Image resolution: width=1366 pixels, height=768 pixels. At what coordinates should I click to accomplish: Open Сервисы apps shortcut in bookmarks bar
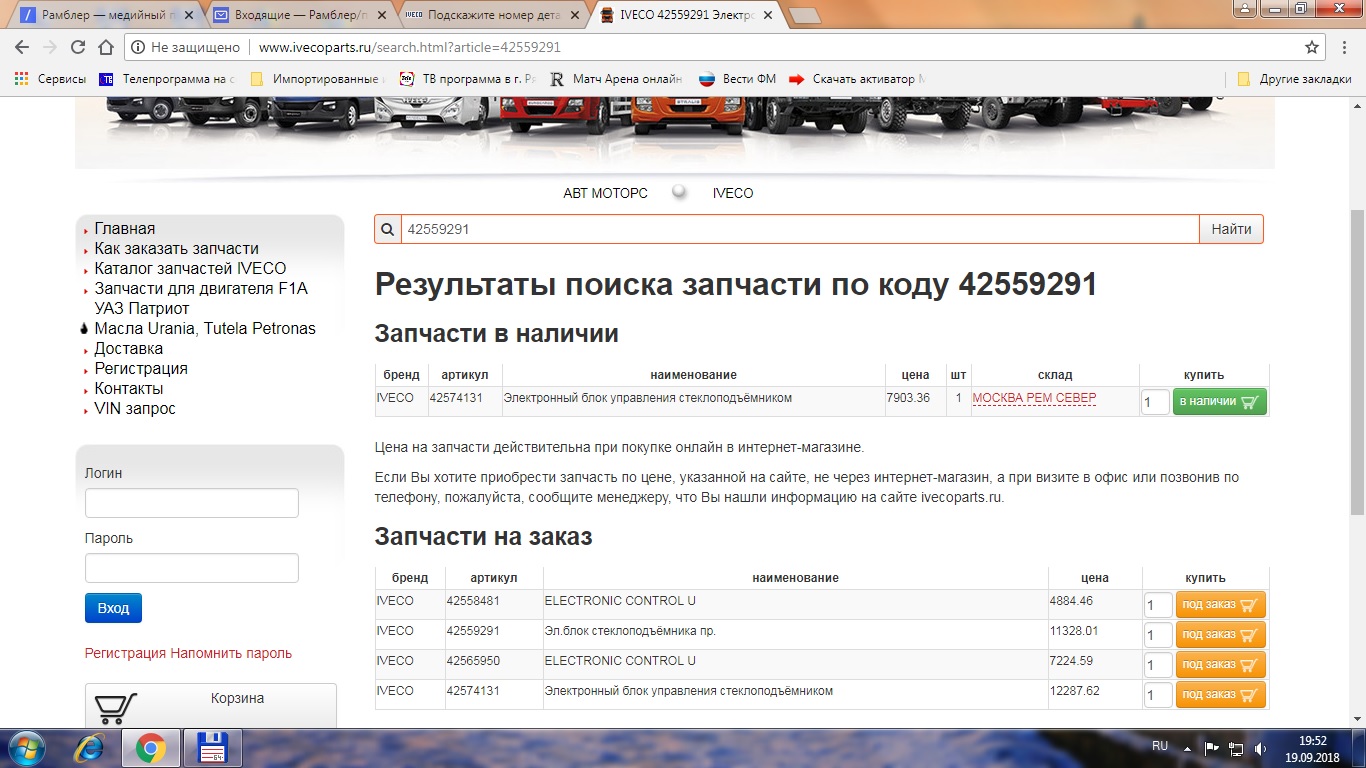pyautogui.click(x=50, y=79)
